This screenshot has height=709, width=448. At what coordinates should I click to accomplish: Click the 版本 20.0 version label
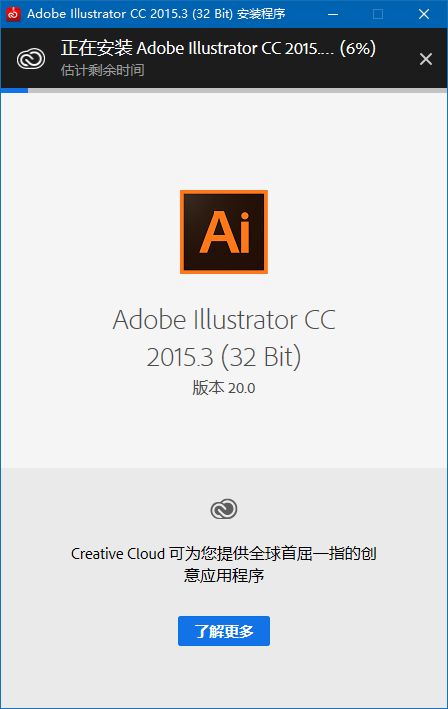click(x=224, y=388)
